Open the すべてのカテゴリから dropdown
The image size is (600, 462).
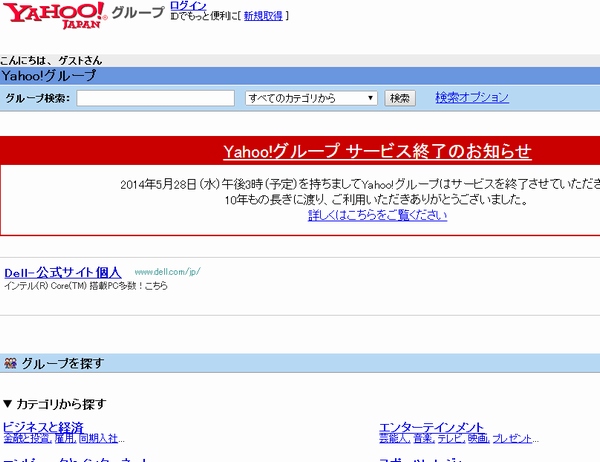[x=311, y=98]
